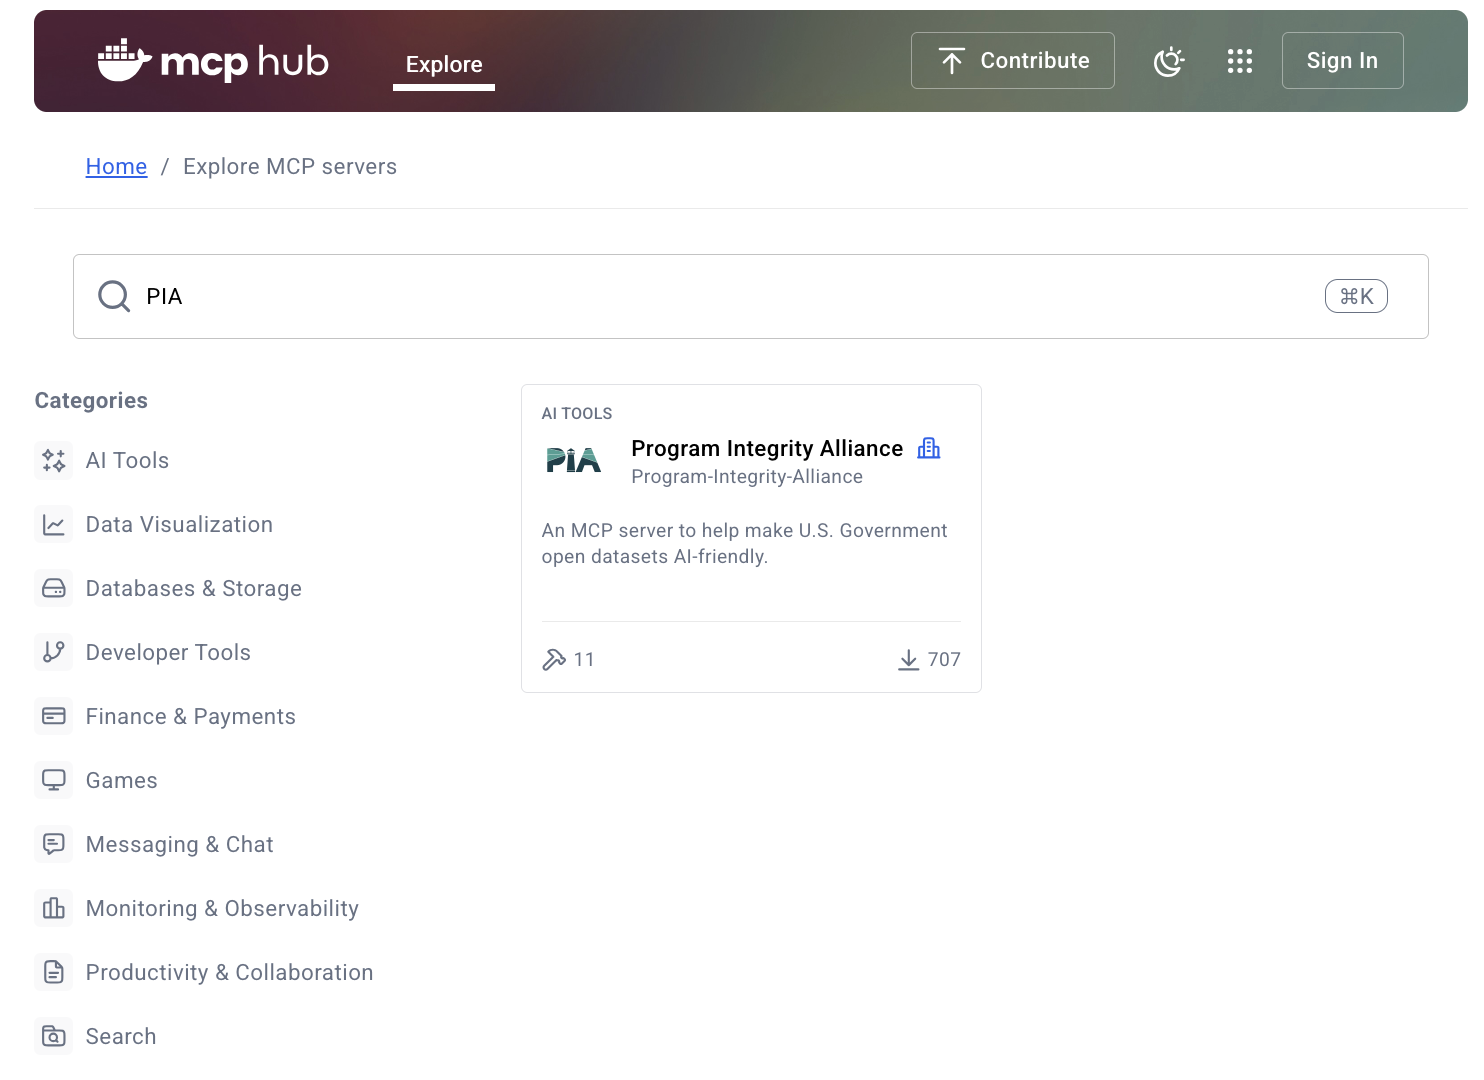Open the Program Integrity Alliance title

(767, 448)
